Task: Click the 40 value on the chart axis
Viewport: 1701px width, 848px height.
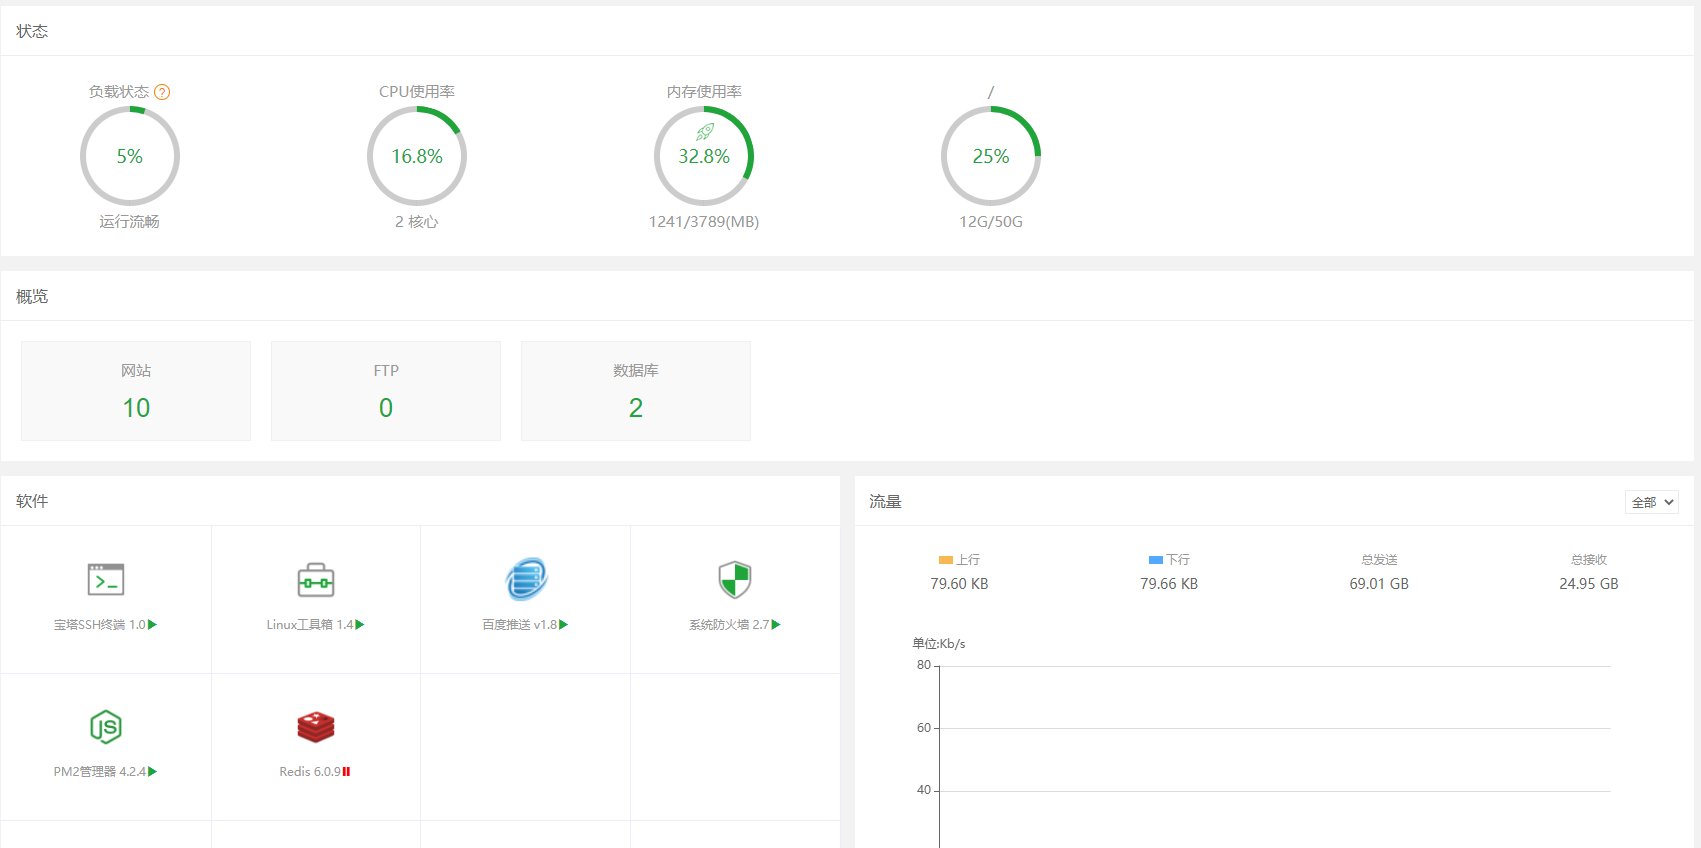Action: point(924,790)
